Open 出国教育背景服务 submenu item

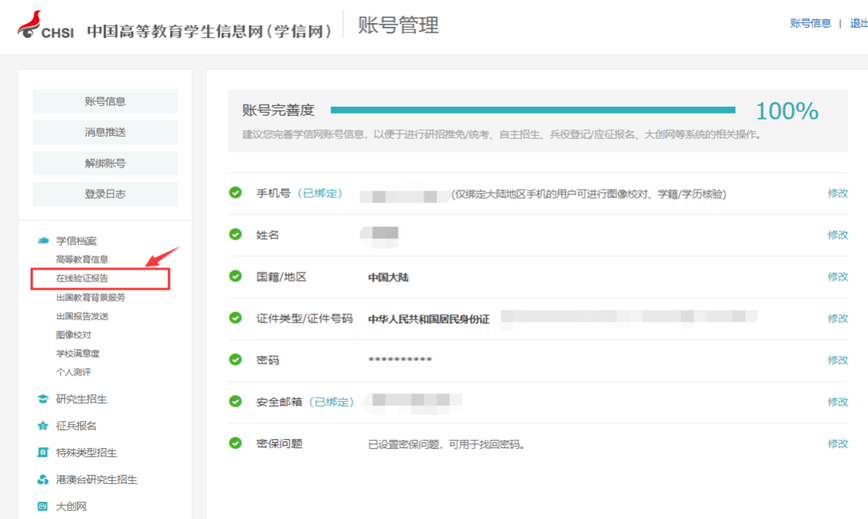tap(91, 298)
